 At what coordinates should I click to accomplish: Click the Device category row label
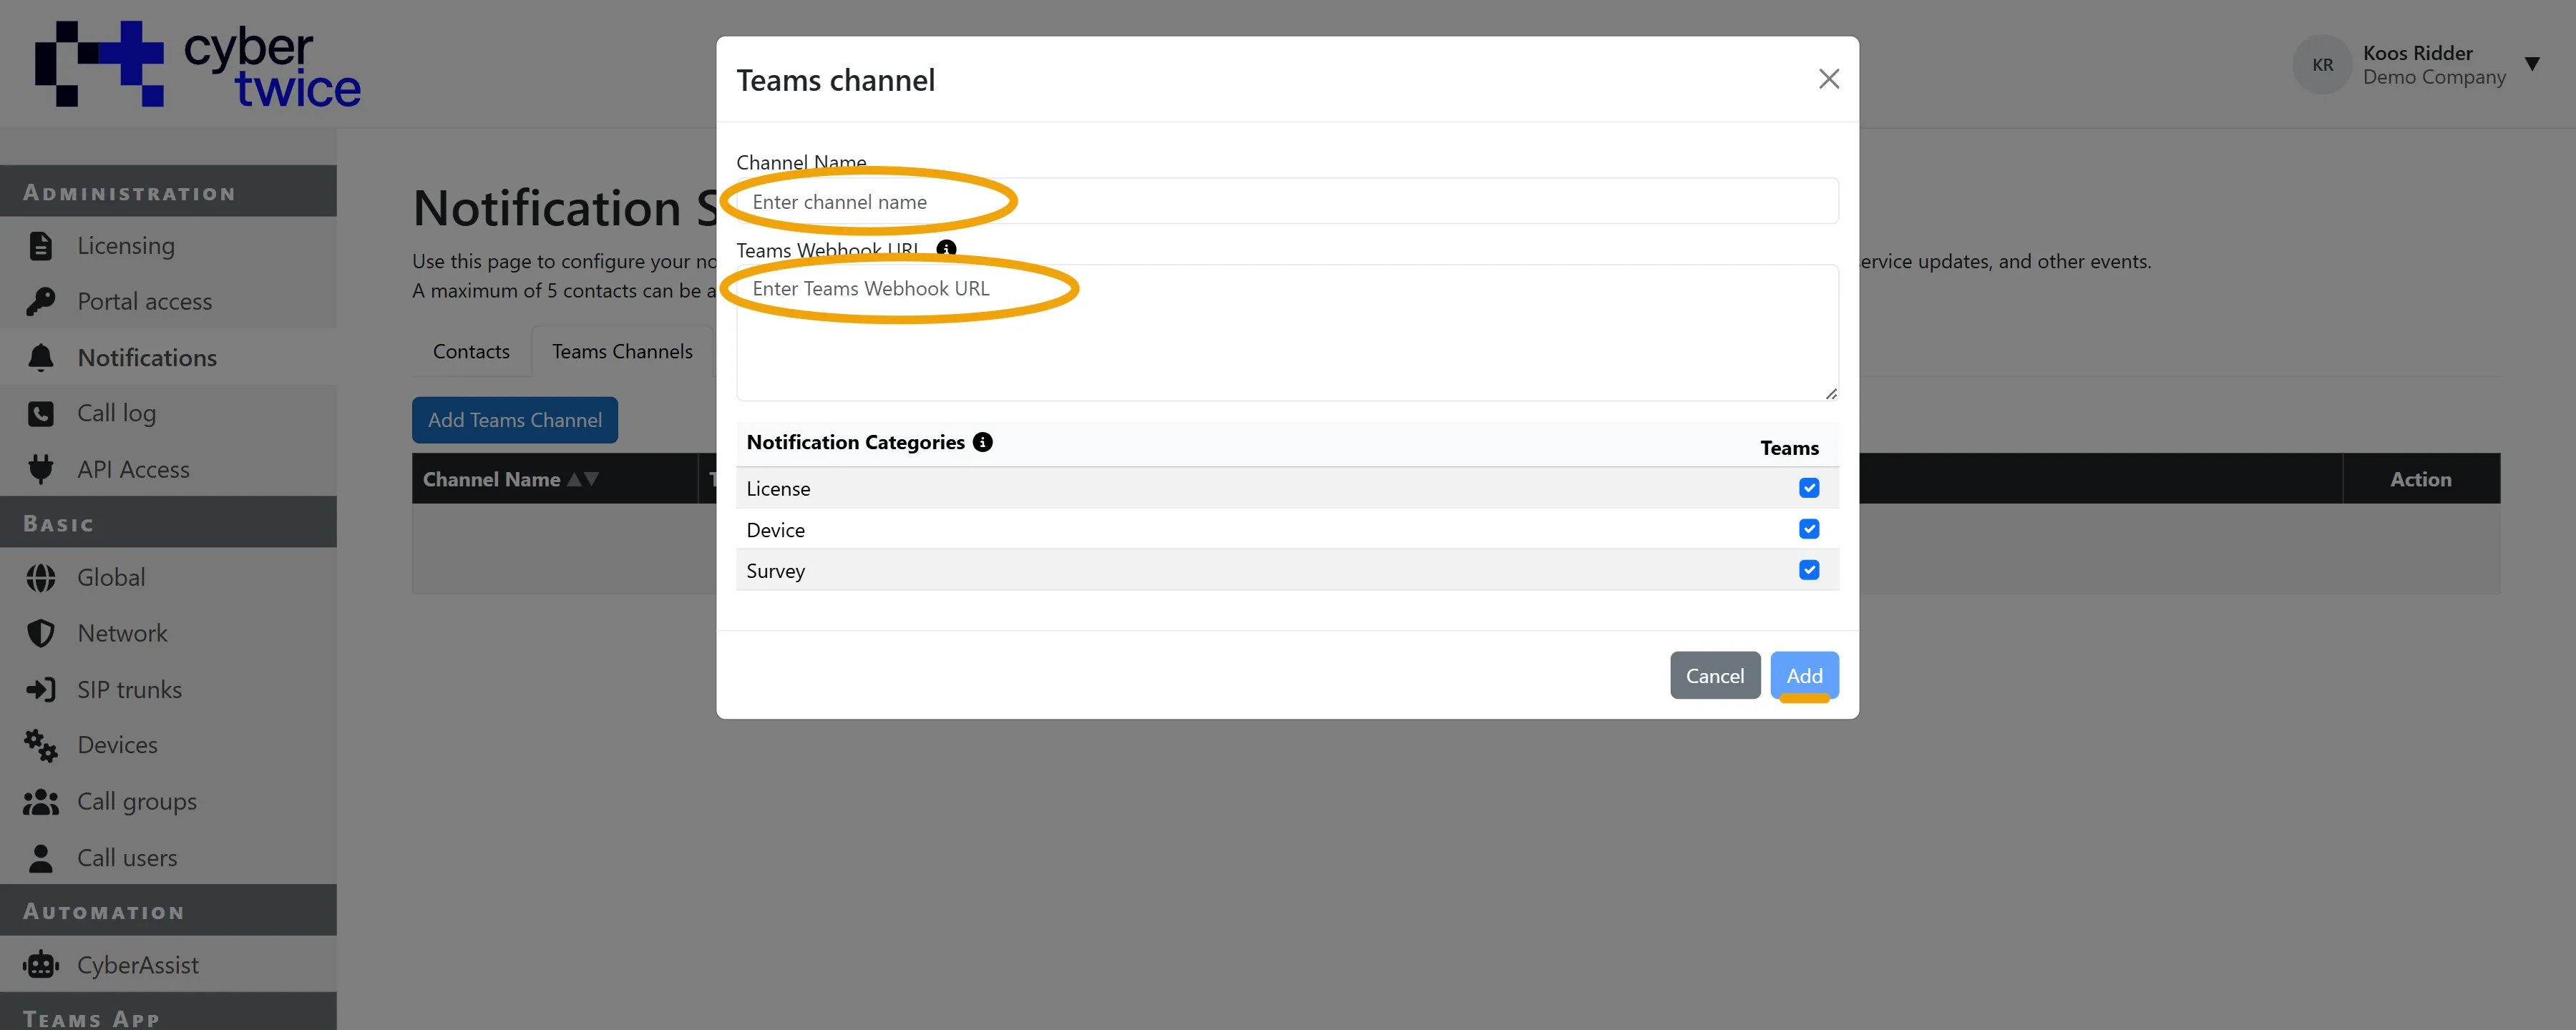(x=775, y=530)
